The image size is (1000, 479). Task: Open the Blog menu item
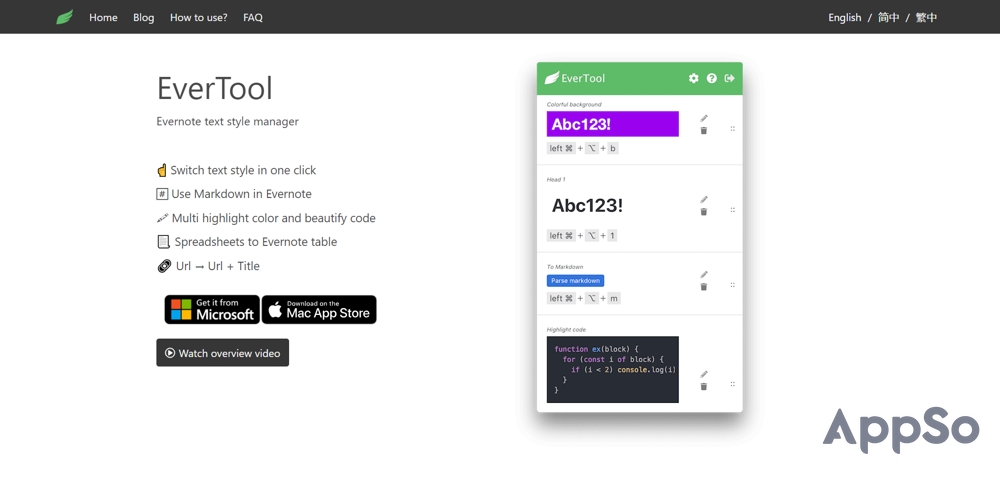pyautogui.click(x=144, y=17)
